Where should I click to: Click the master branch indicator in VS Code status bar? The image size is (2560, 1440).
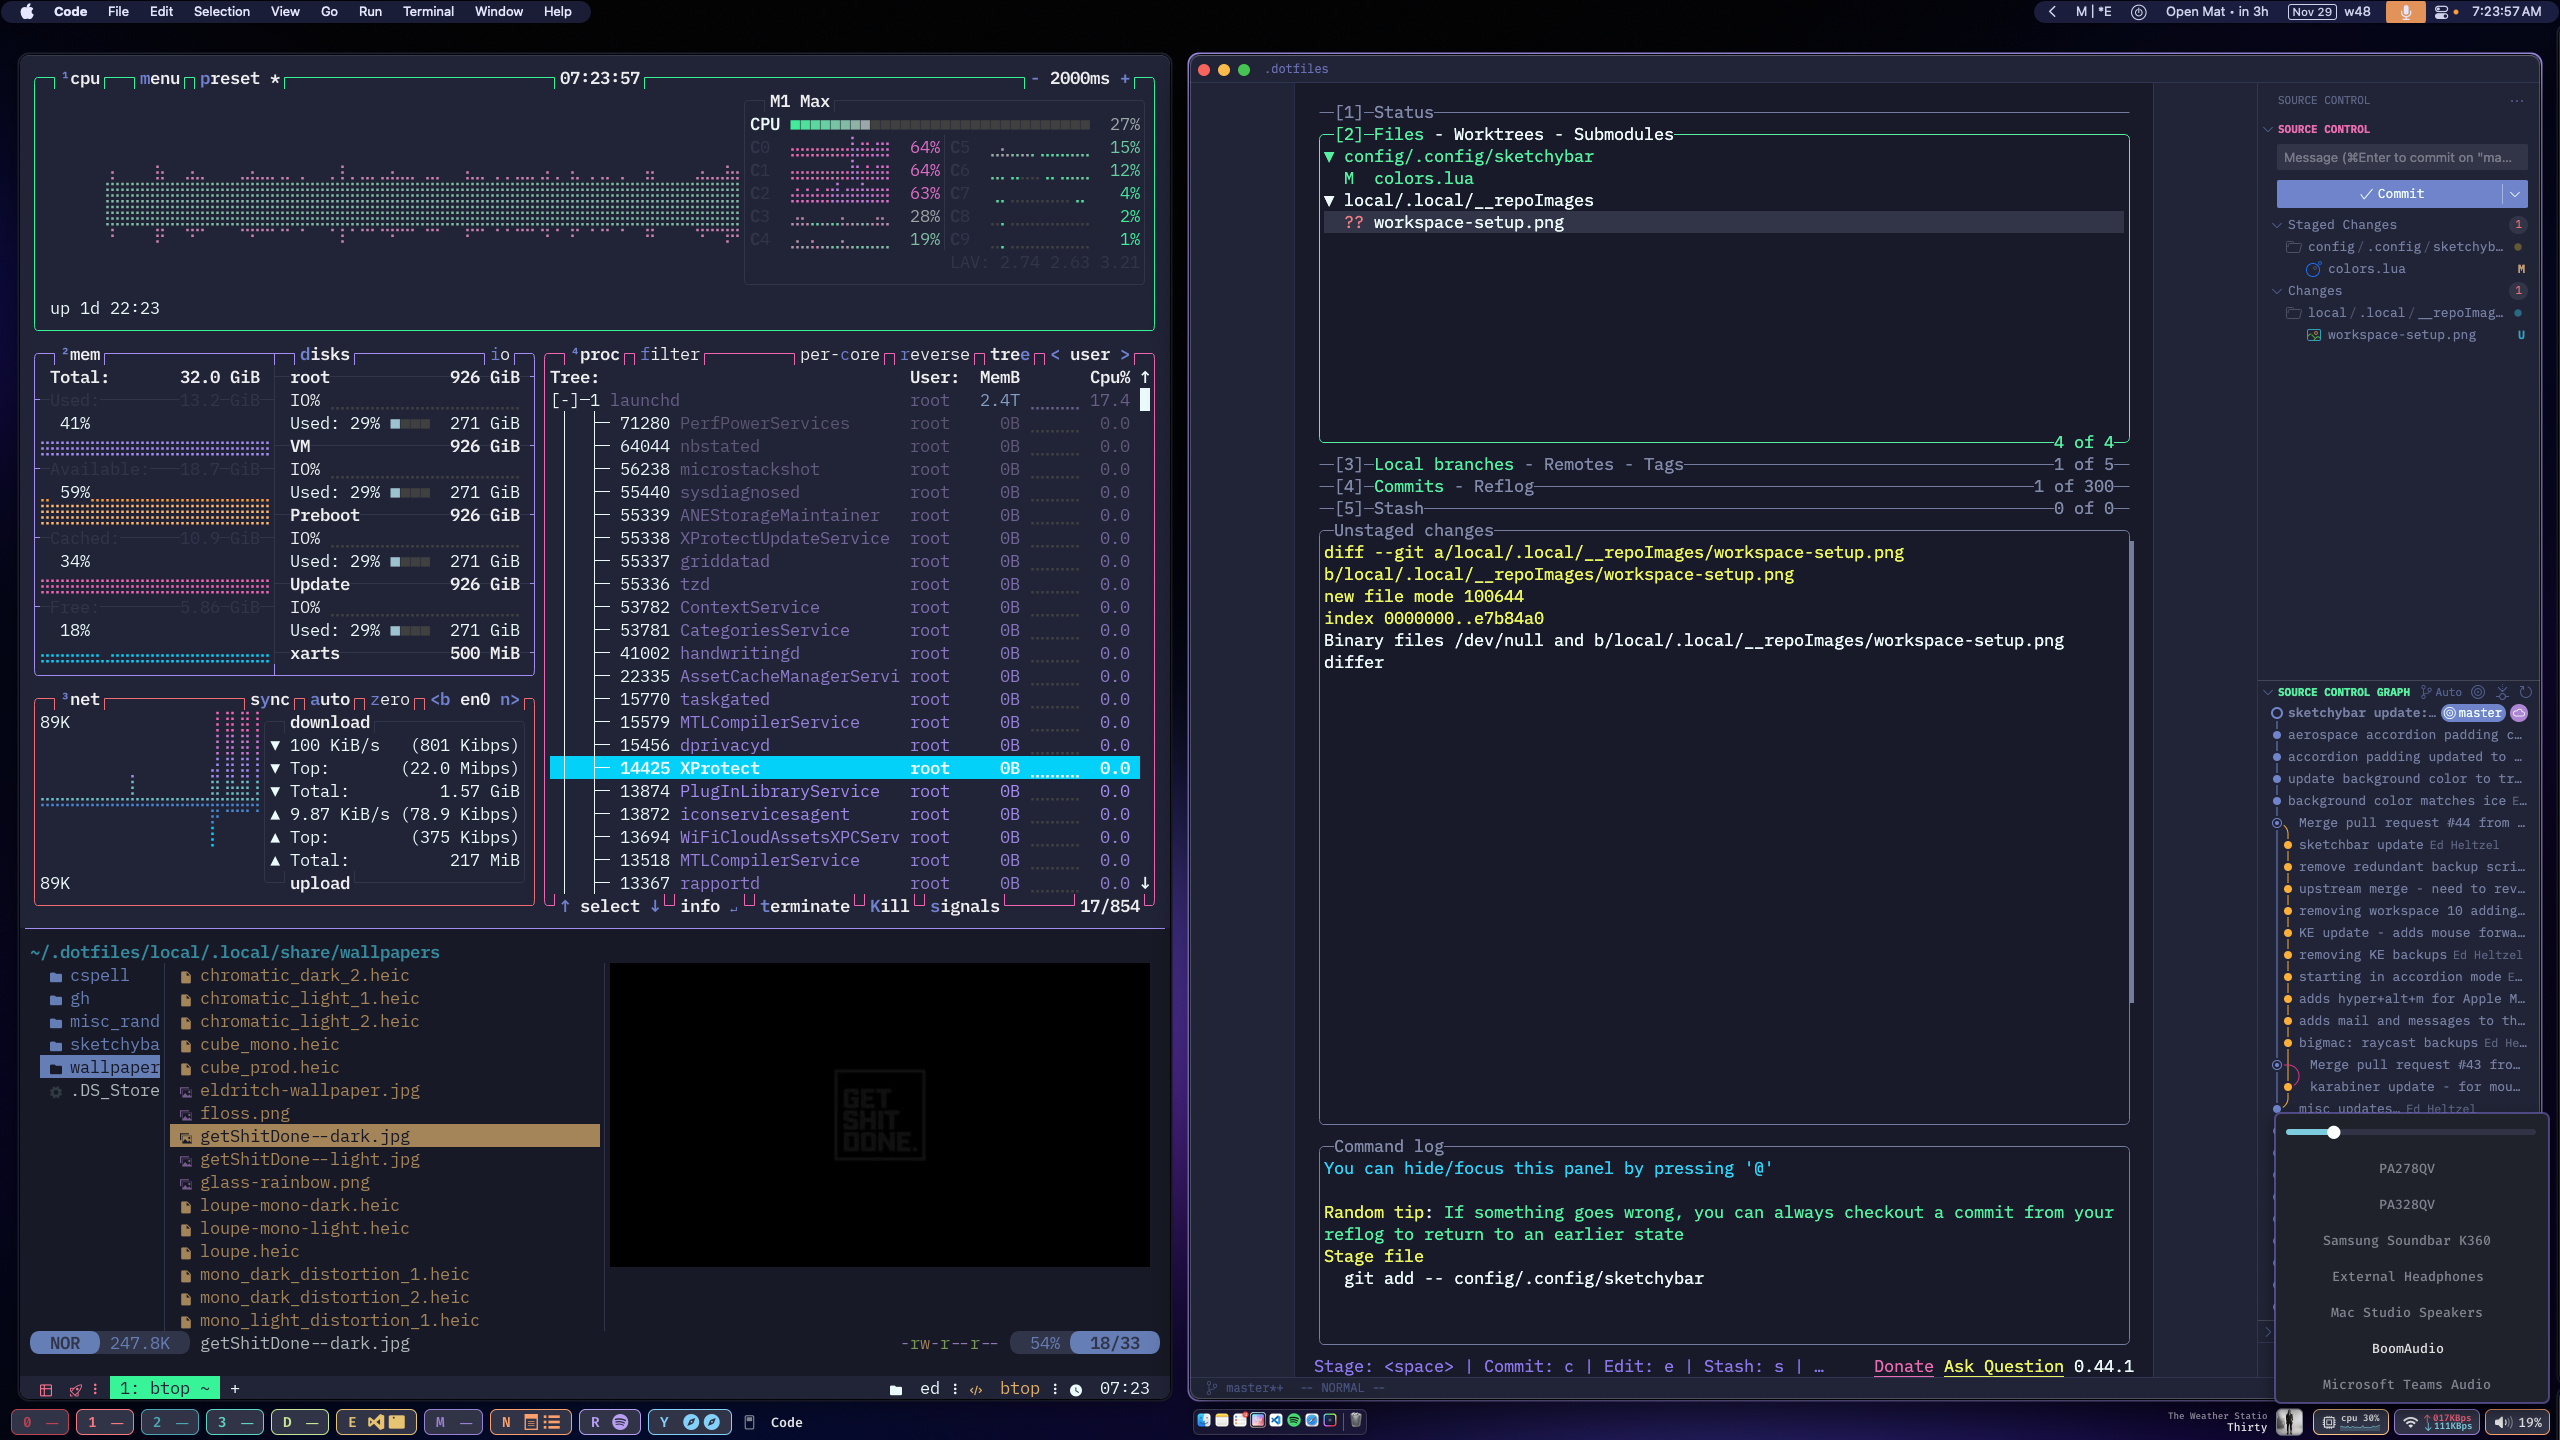(1245, 1388)
